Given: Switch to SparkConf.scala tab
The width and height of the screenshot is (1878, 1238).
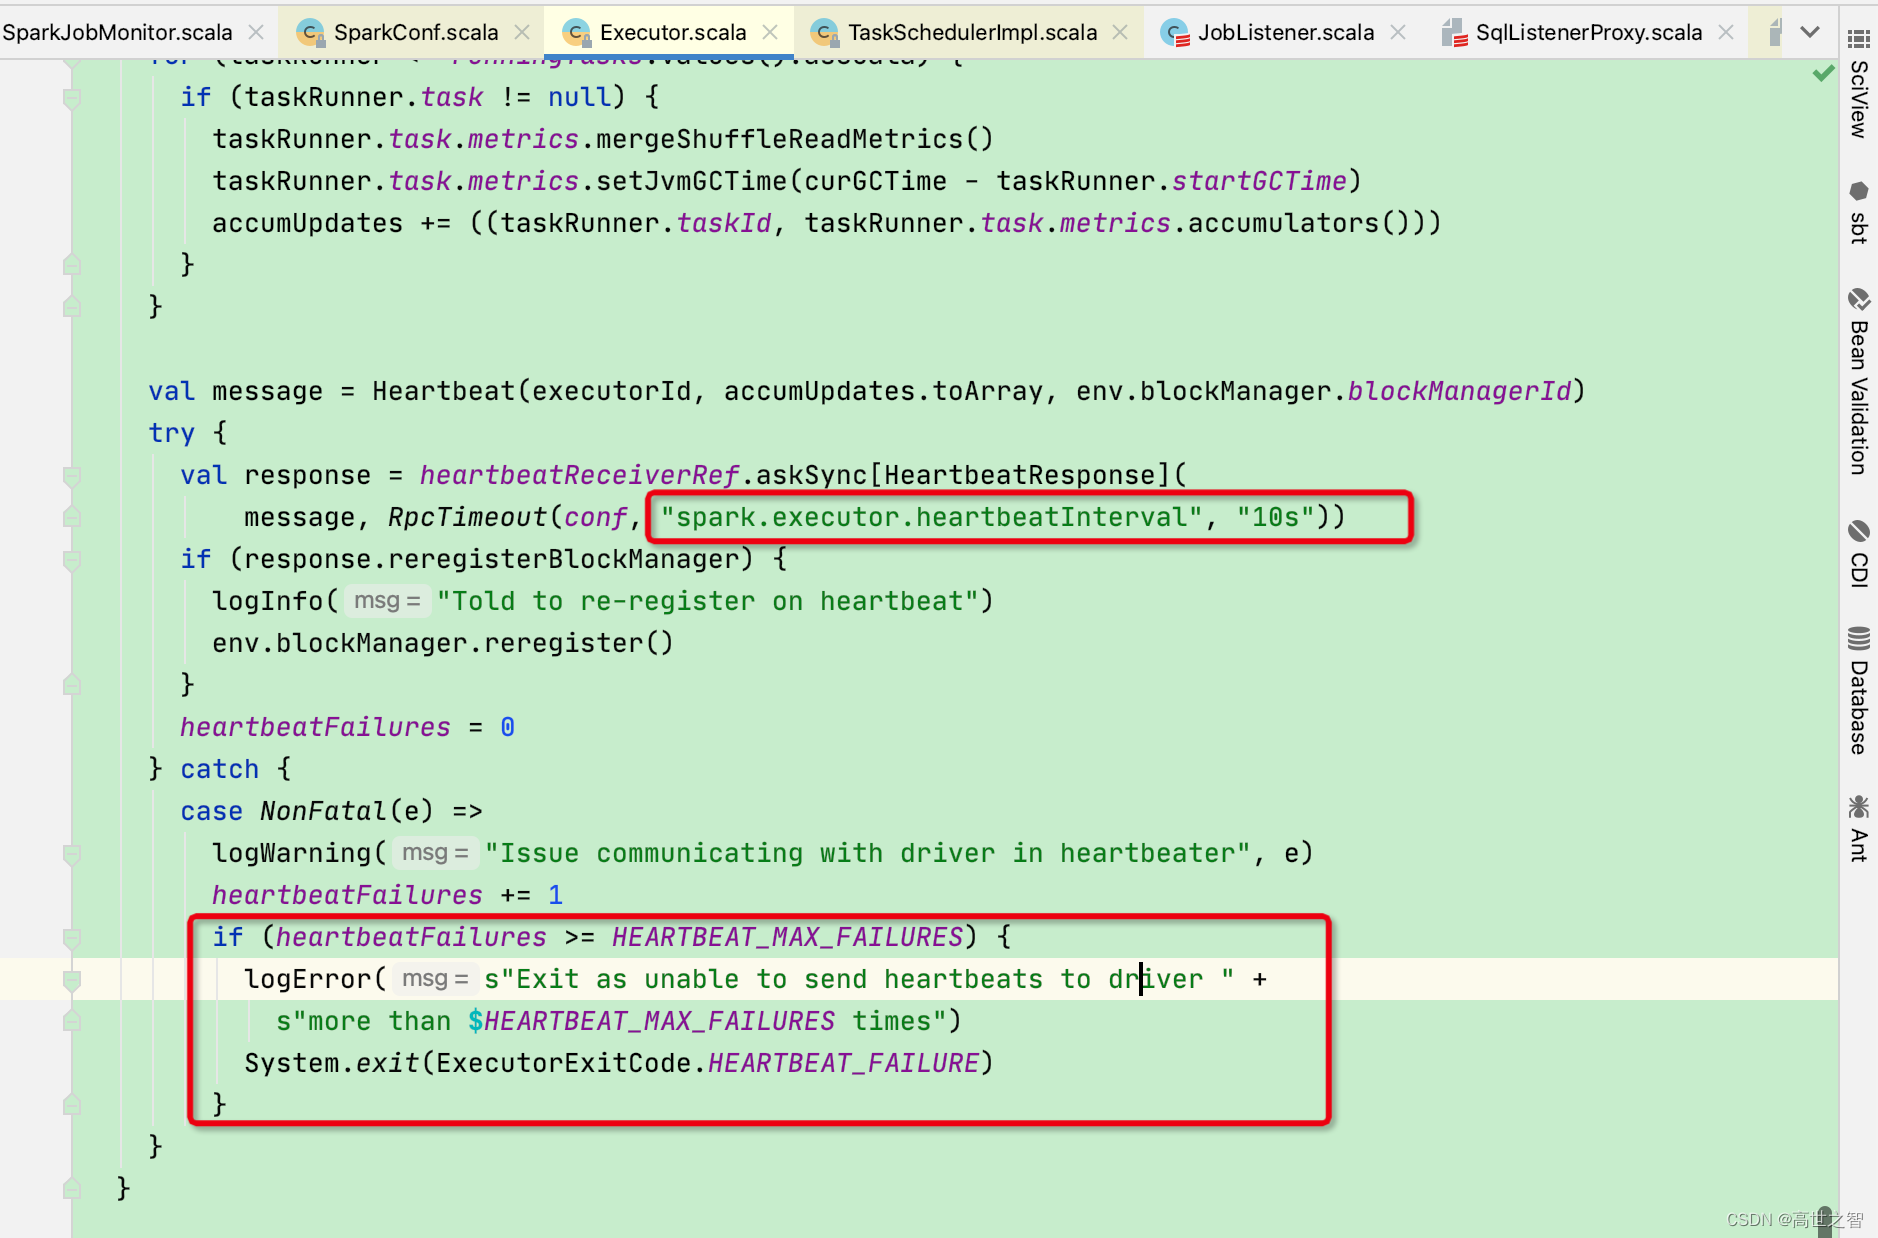Looking at the screenshot, I should coord(416,33).
